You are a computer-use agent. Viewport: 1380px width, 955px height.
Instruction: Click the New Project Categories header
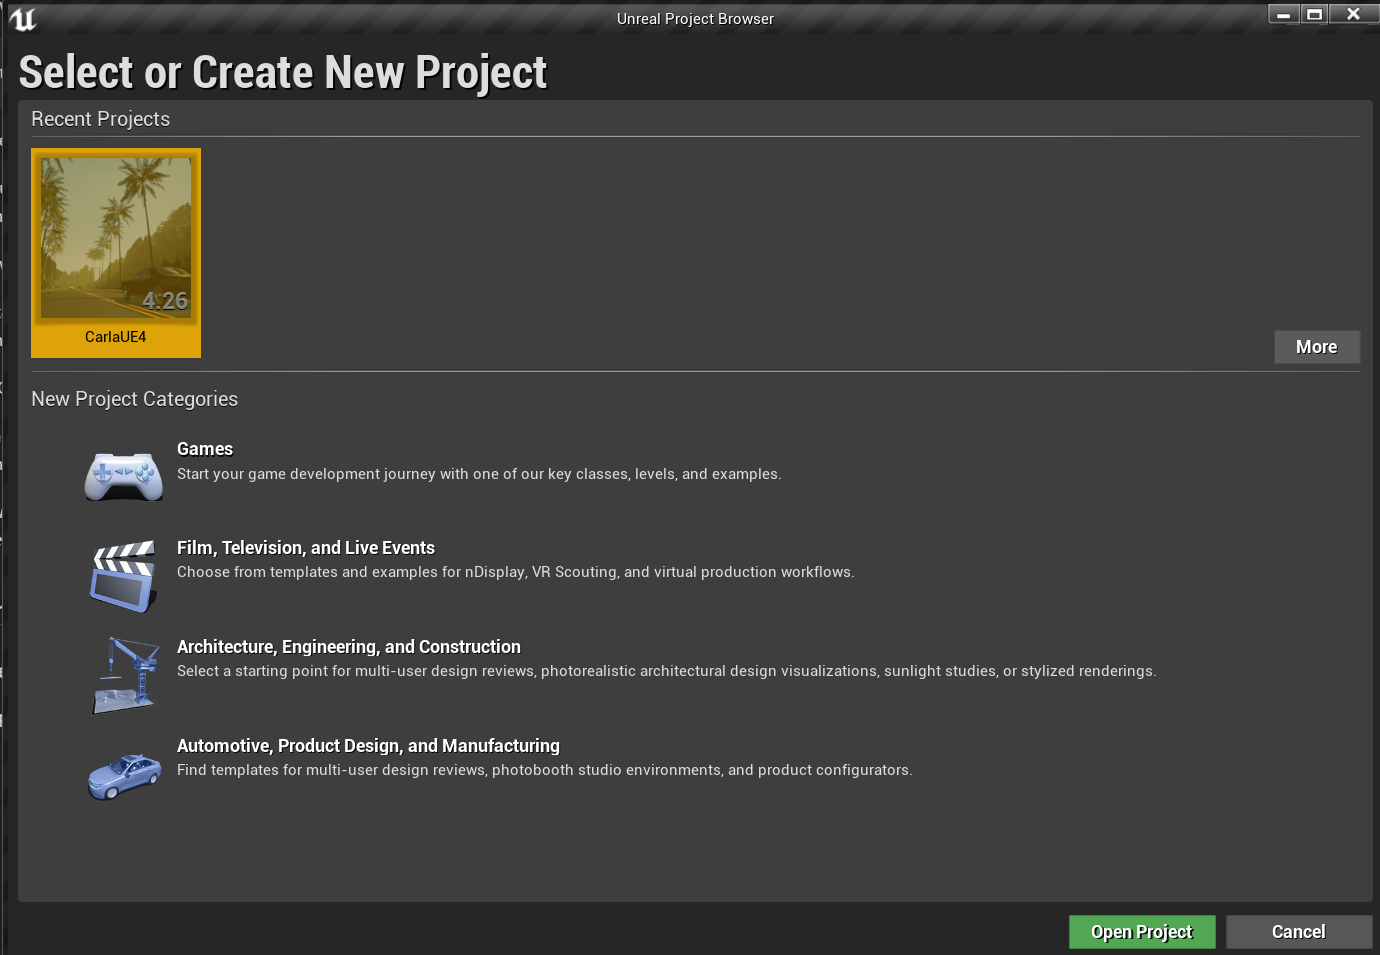pos(135,399)
